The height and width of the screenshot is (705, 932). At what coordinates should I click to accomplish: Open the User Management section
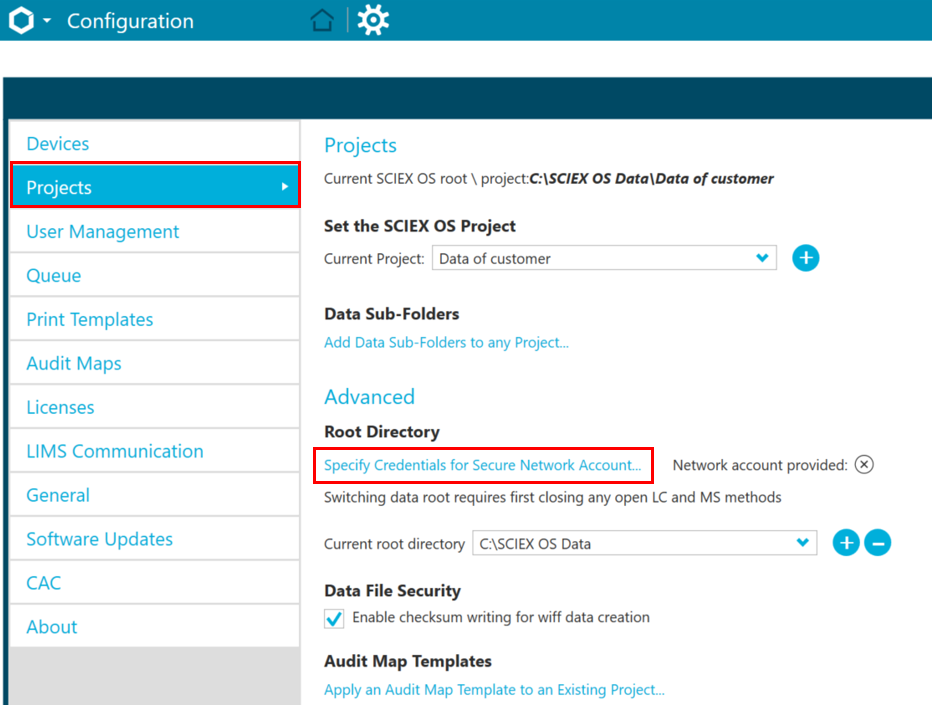pyautogui.click(x=103, y=232)
